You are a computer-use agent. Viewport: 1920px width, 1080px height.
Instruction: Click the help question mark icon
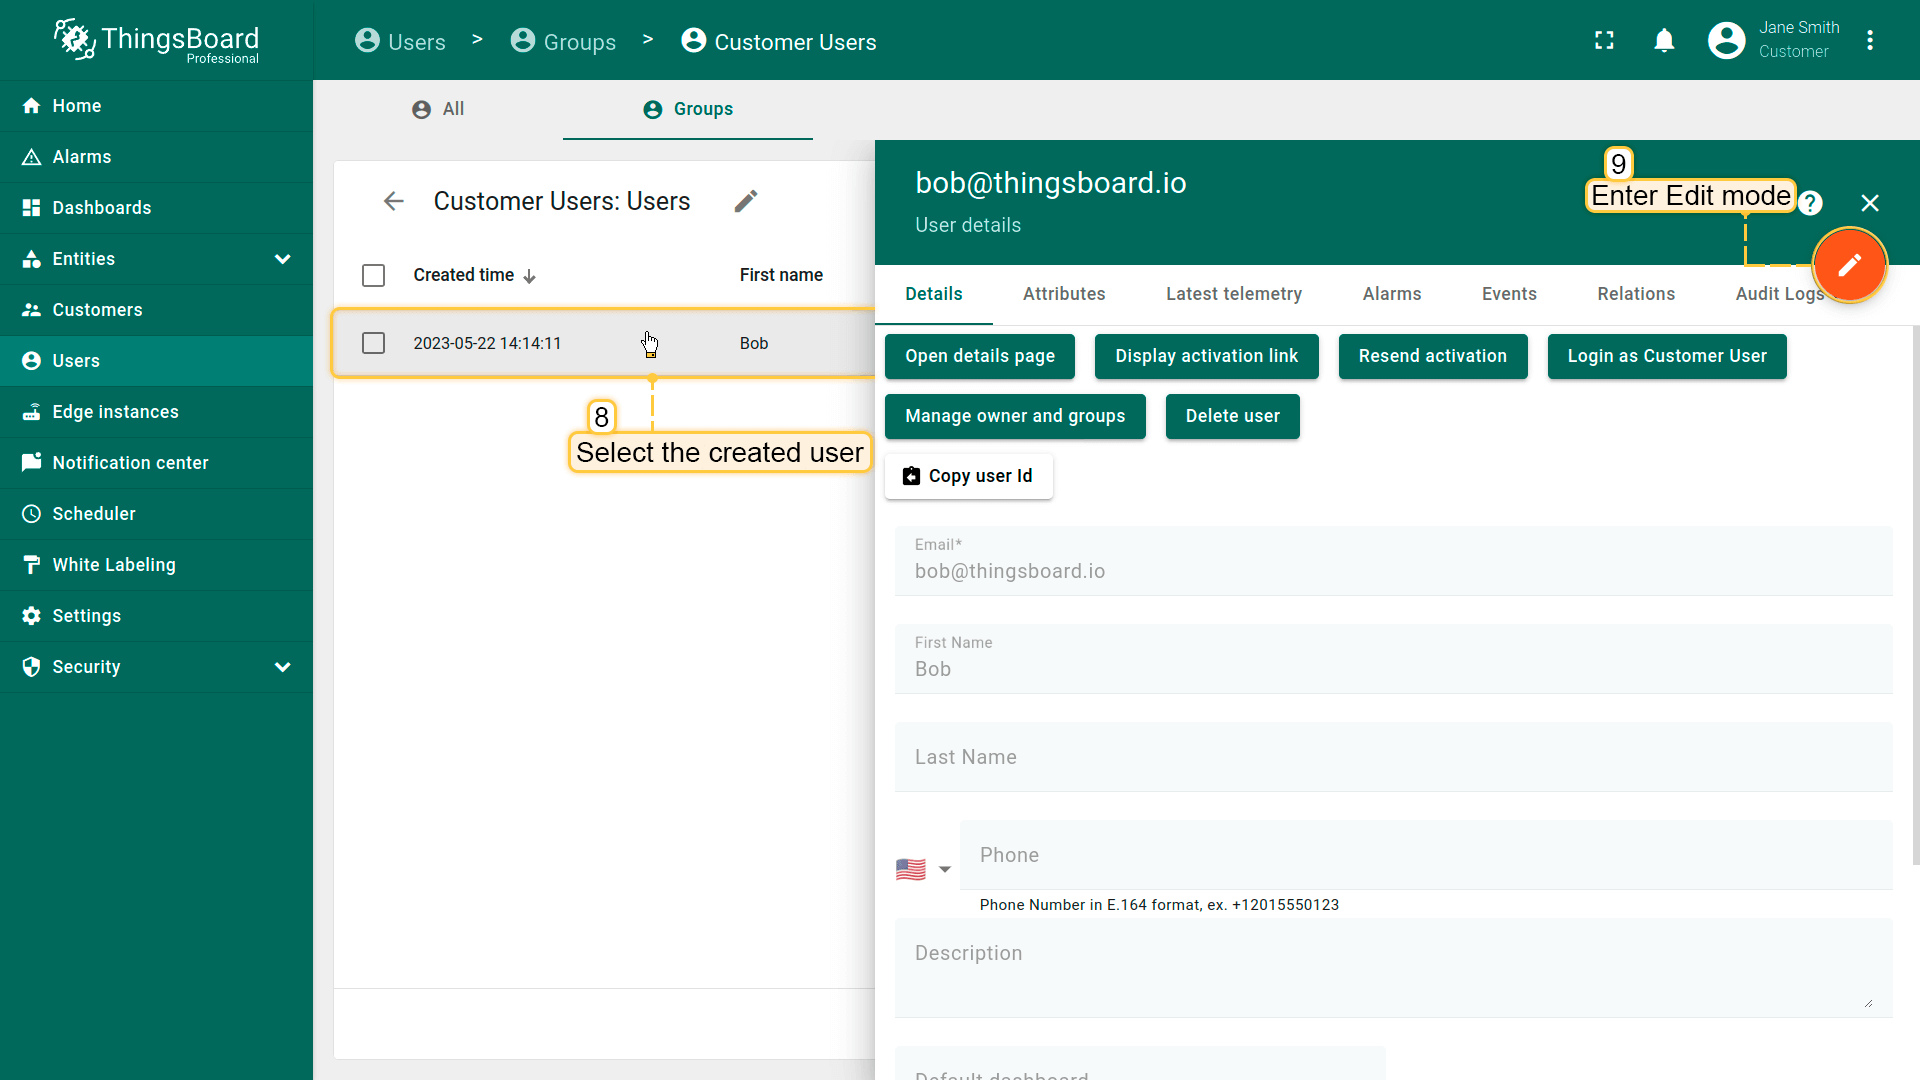pos(1810,204)
